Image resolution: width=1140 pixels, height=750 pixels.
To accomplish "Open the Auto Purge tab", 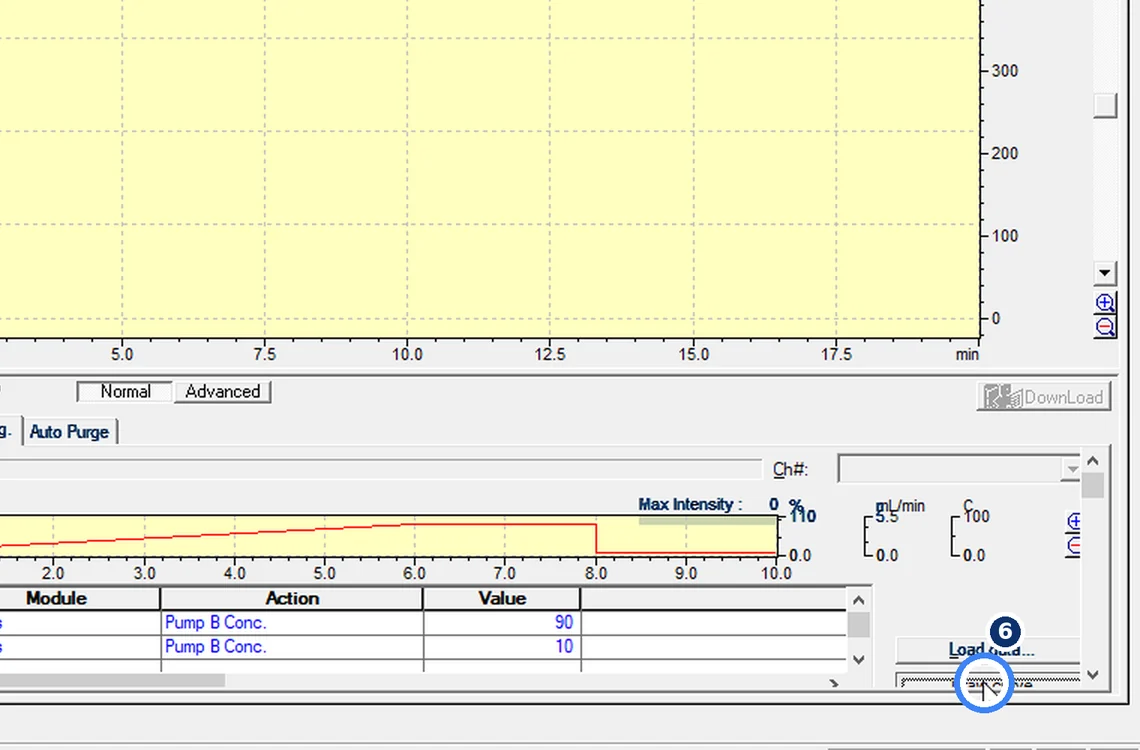I will click(x=70, y=432).
